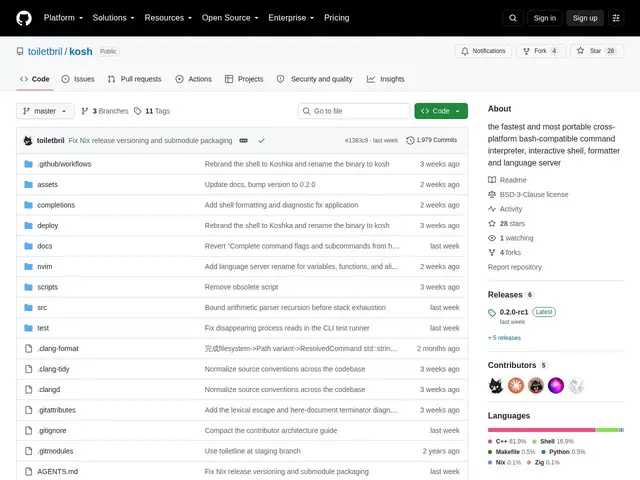This screenshot has height=480, width=640.
Task: Expand the Enterprise menu
Action: pos(291,18)
